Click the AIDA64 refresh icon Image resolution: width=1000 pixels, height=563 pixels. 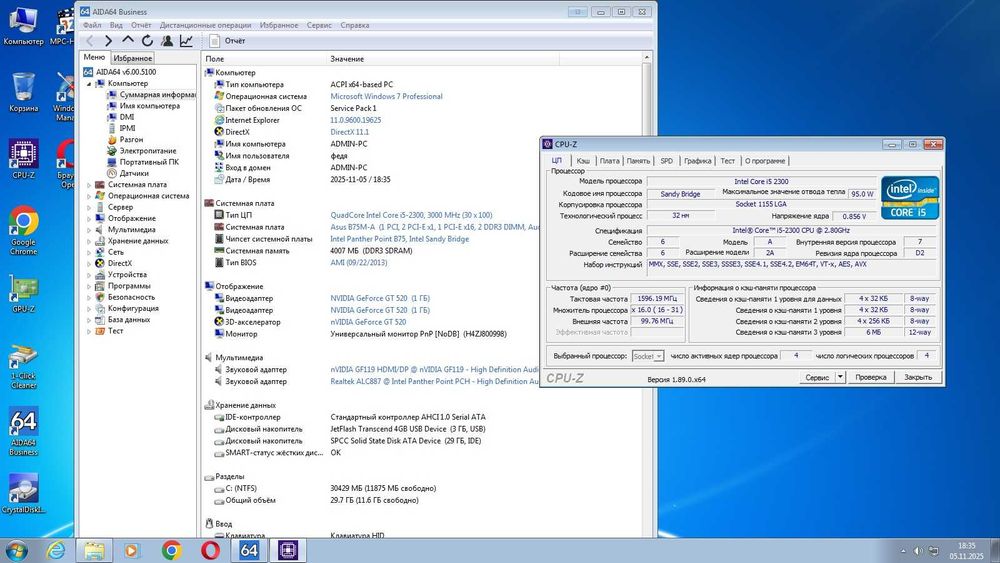[x=147, y=41]
